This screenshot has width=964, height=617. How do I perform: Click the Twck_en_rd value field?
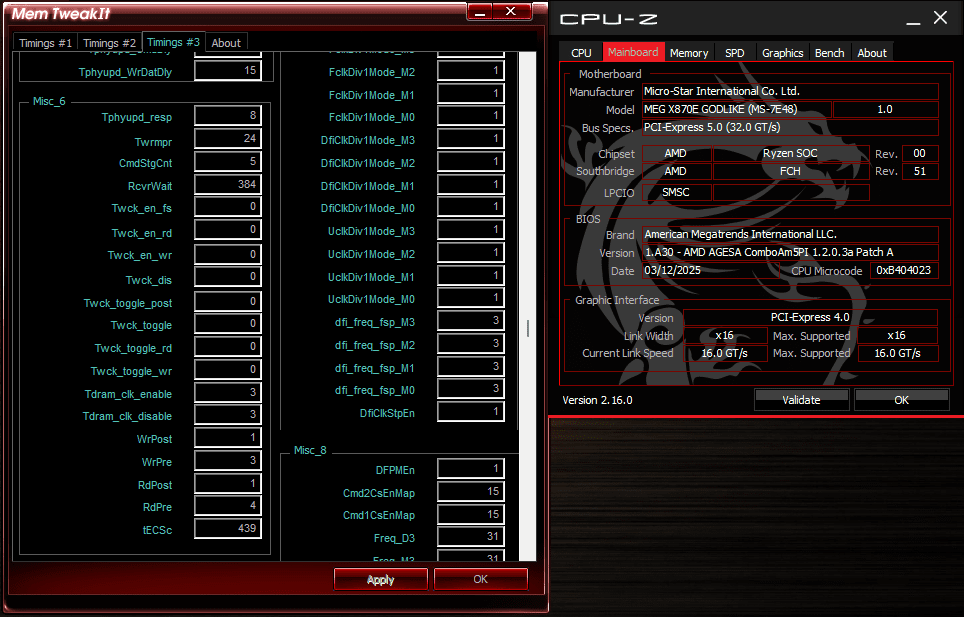(x=227, y=230)
